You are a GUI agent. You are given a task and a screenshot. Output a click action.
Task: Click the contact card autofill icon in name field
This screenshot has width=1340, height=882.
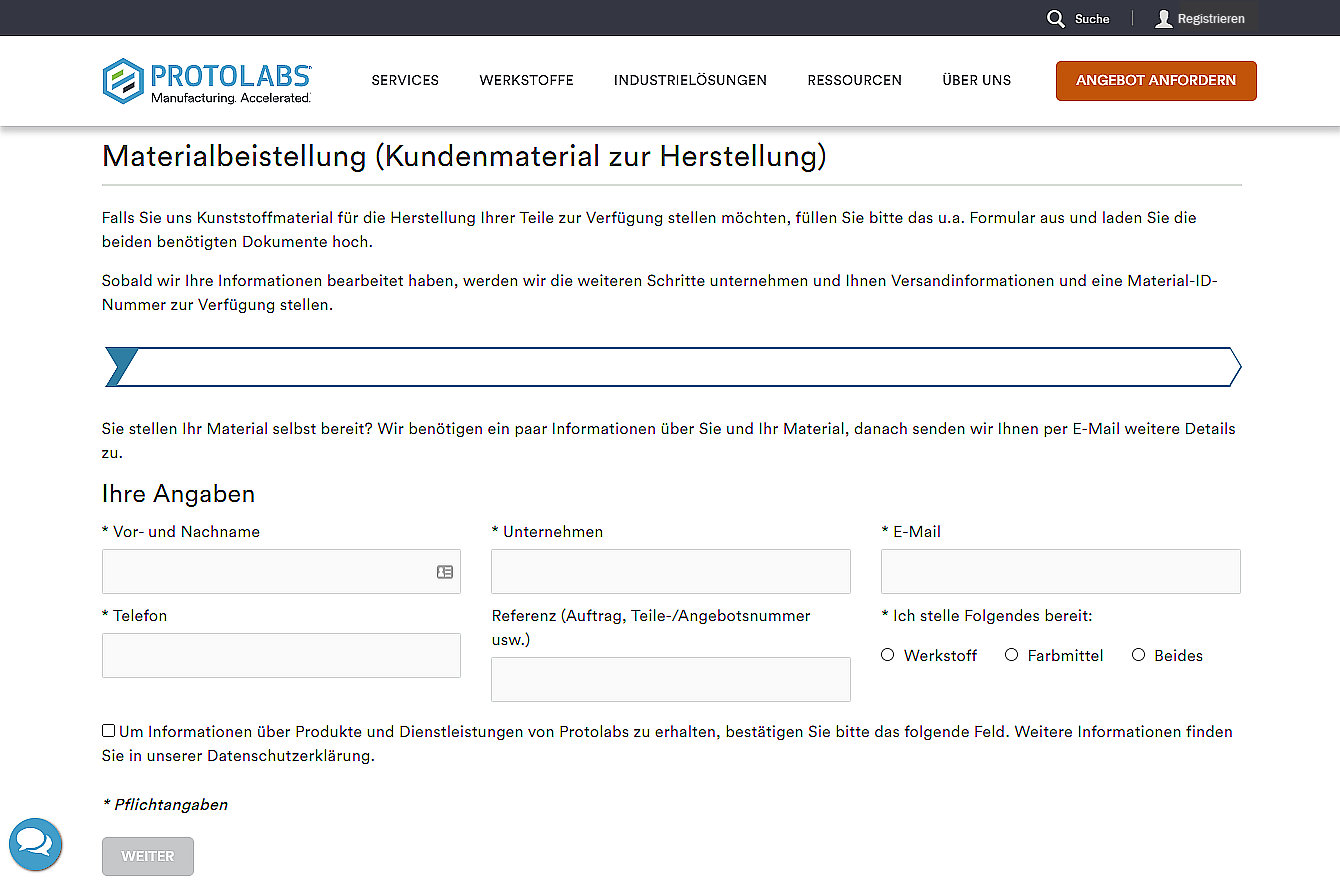point(445,572)
